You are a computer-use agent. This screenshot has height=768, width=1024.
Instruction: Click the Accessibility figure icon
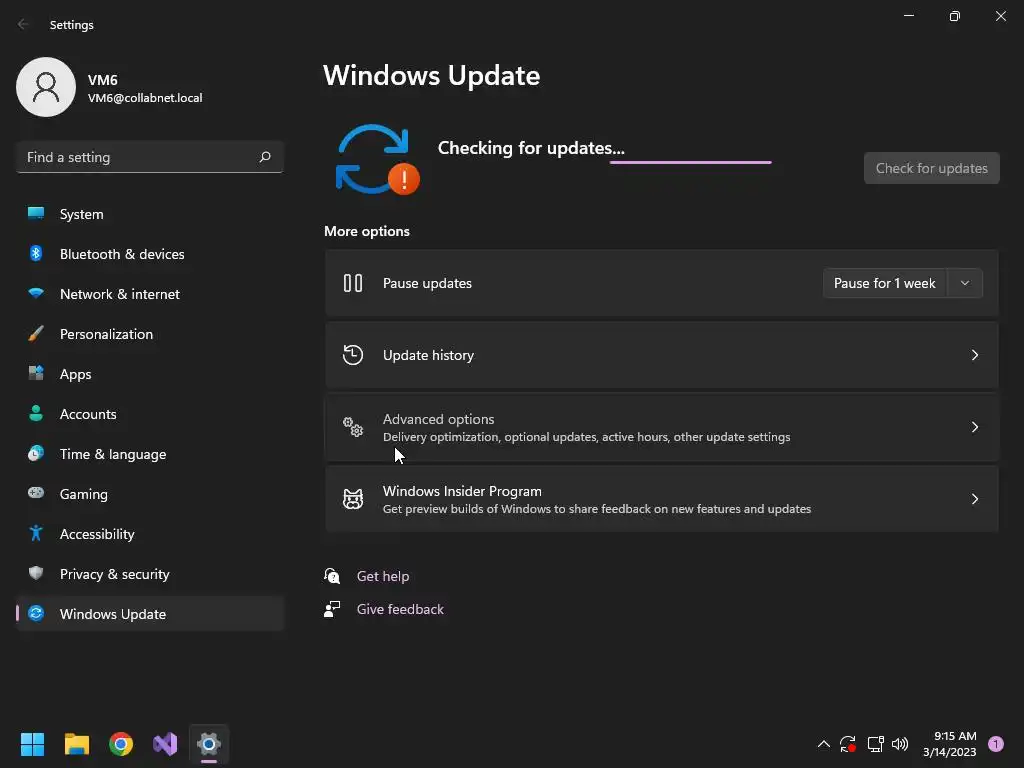click(36, 533)
